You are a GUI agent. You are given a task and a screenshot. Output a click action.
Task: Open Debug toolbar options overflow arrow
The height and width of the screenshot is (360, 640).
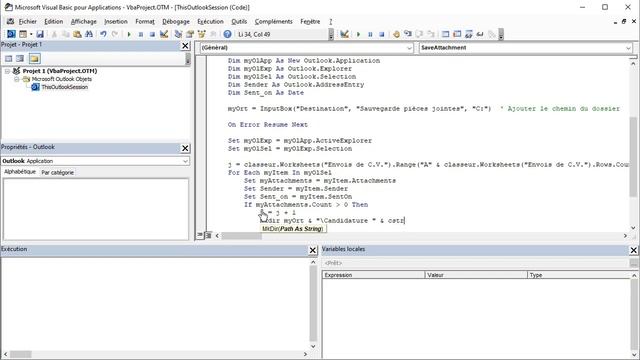[x=501, y=35]
